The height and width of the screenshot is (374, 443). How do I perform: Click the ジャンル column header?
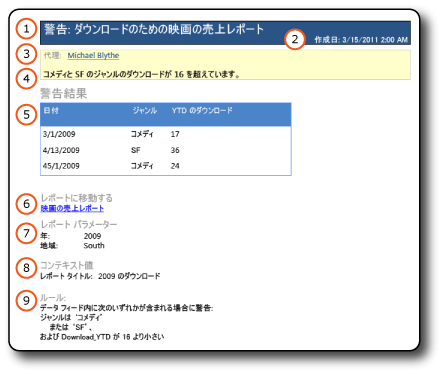[145, 110]
